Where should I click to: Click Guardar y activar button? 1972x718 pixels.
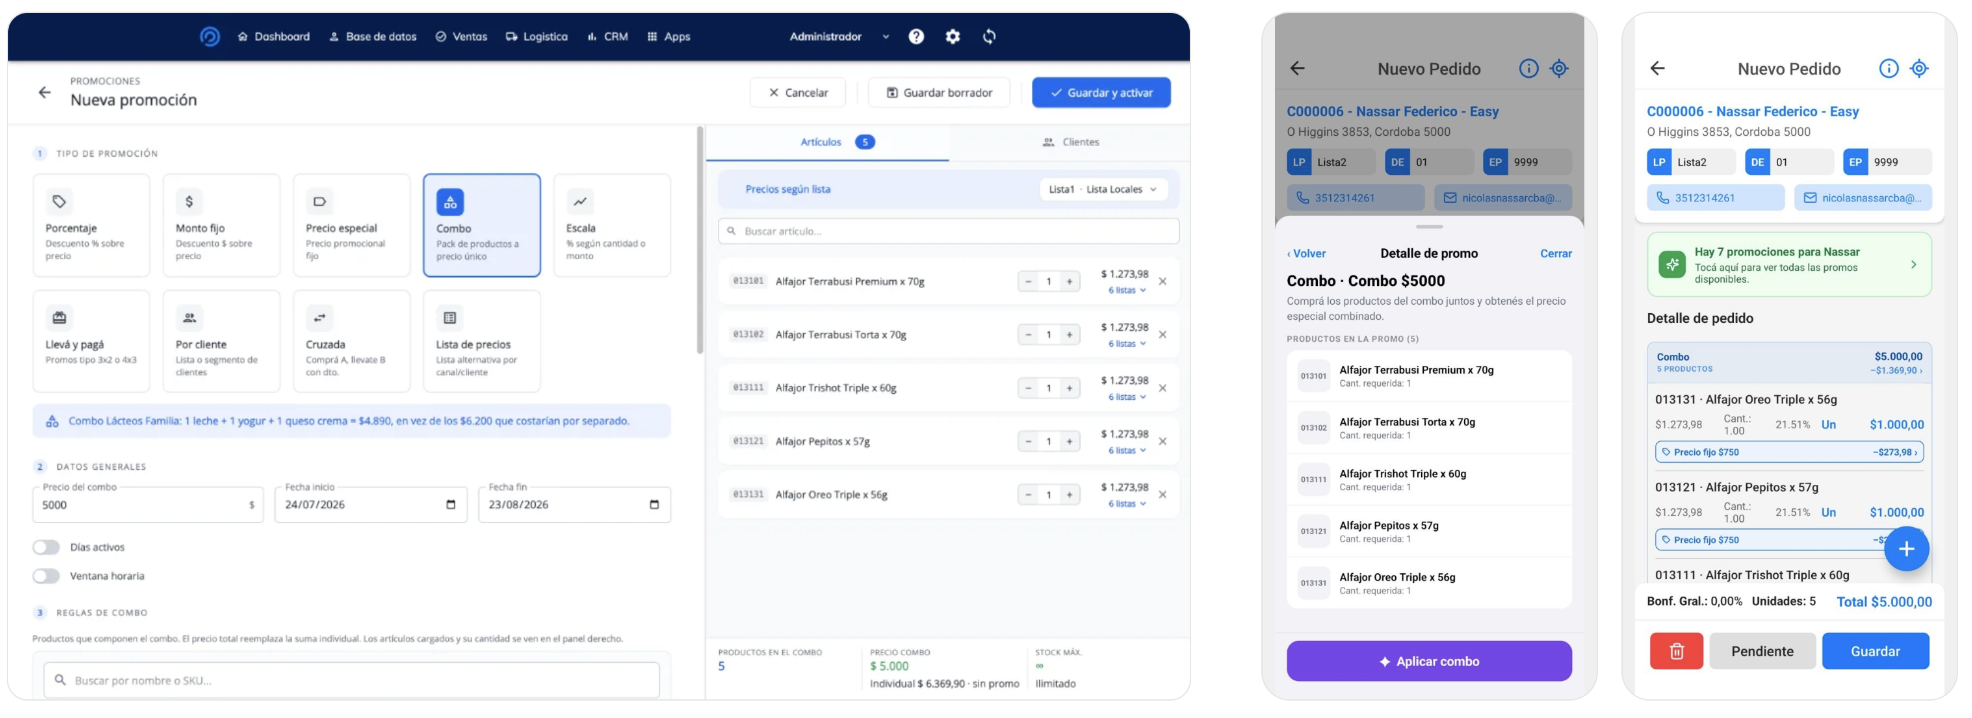pos(1101,93)
